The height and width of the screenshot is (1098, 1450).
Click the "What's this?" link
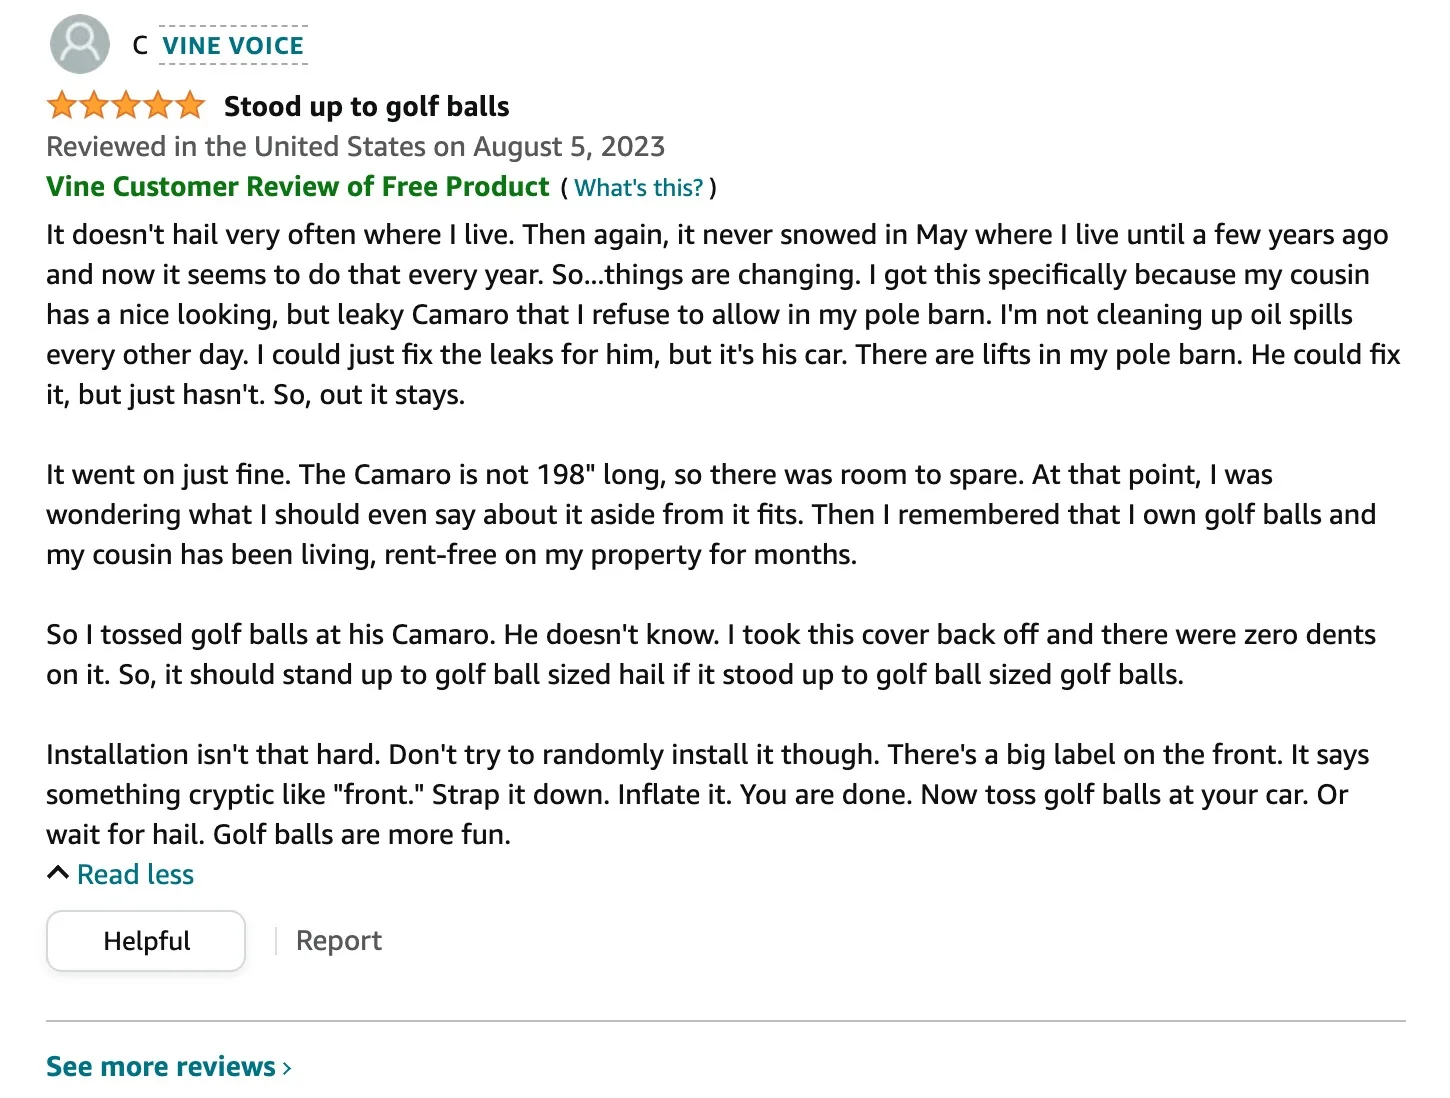tap(638, 188)
